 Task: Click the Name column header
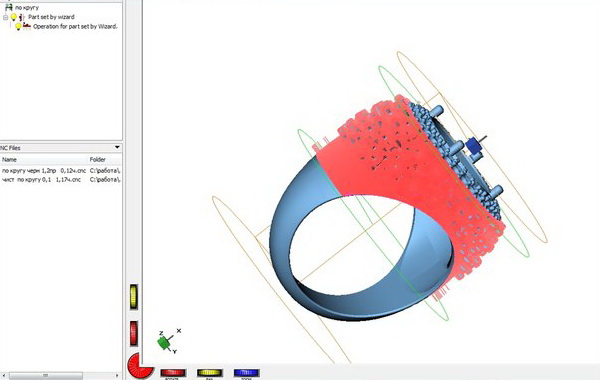click(x=9, y=160)
